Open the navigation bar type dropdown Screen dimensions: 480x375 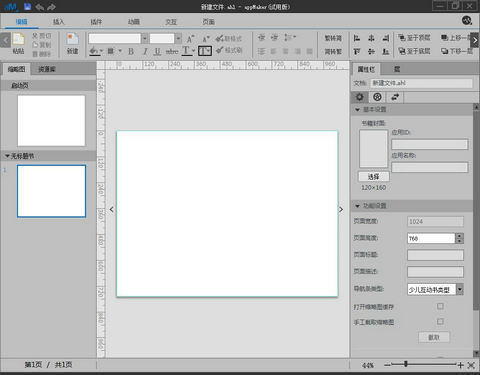click(x=460, y=289)
